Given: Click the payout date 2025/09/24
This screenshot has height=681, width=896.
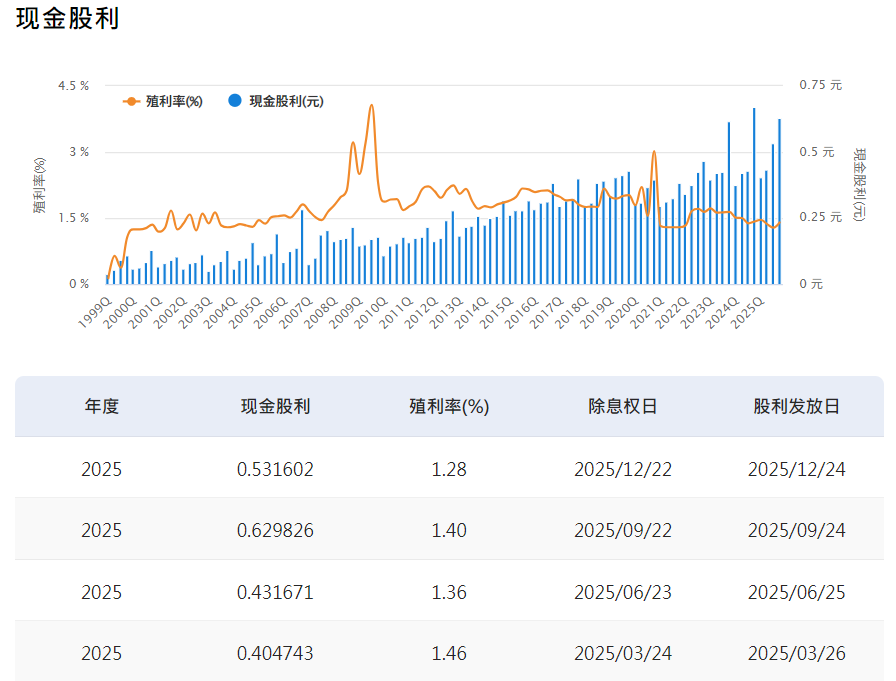Looking at the screenshot, I should [798, 530].
